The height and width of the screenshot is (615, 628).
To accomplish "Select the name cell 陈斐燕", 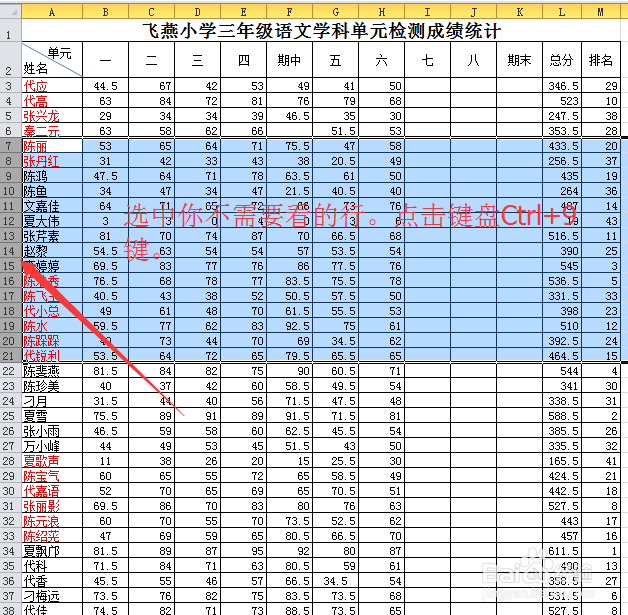I will pos(52,370).
